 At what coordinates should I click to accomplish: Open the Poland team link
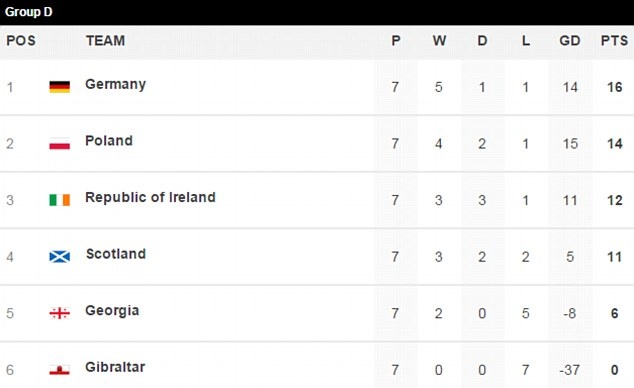click(x=109, y=141)
